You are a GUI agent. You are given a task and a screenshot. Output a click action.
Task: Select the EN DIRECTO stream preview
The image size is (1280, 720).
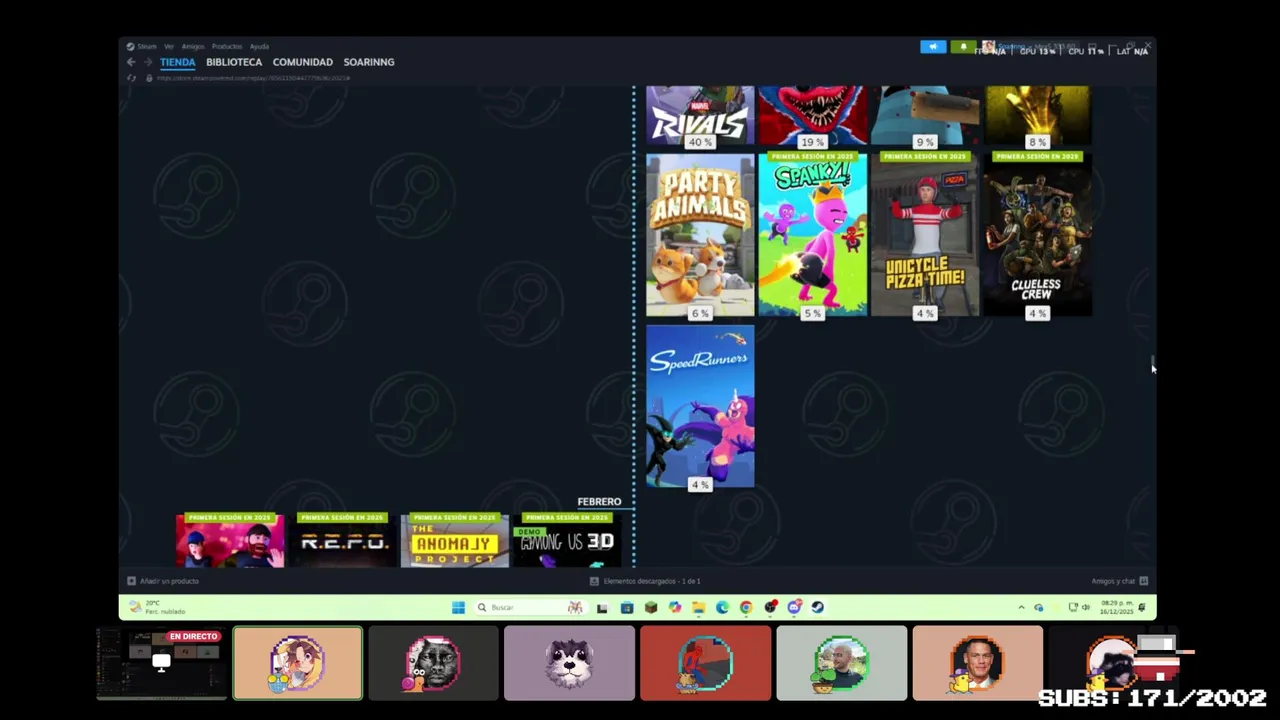[x=161, y=663]
